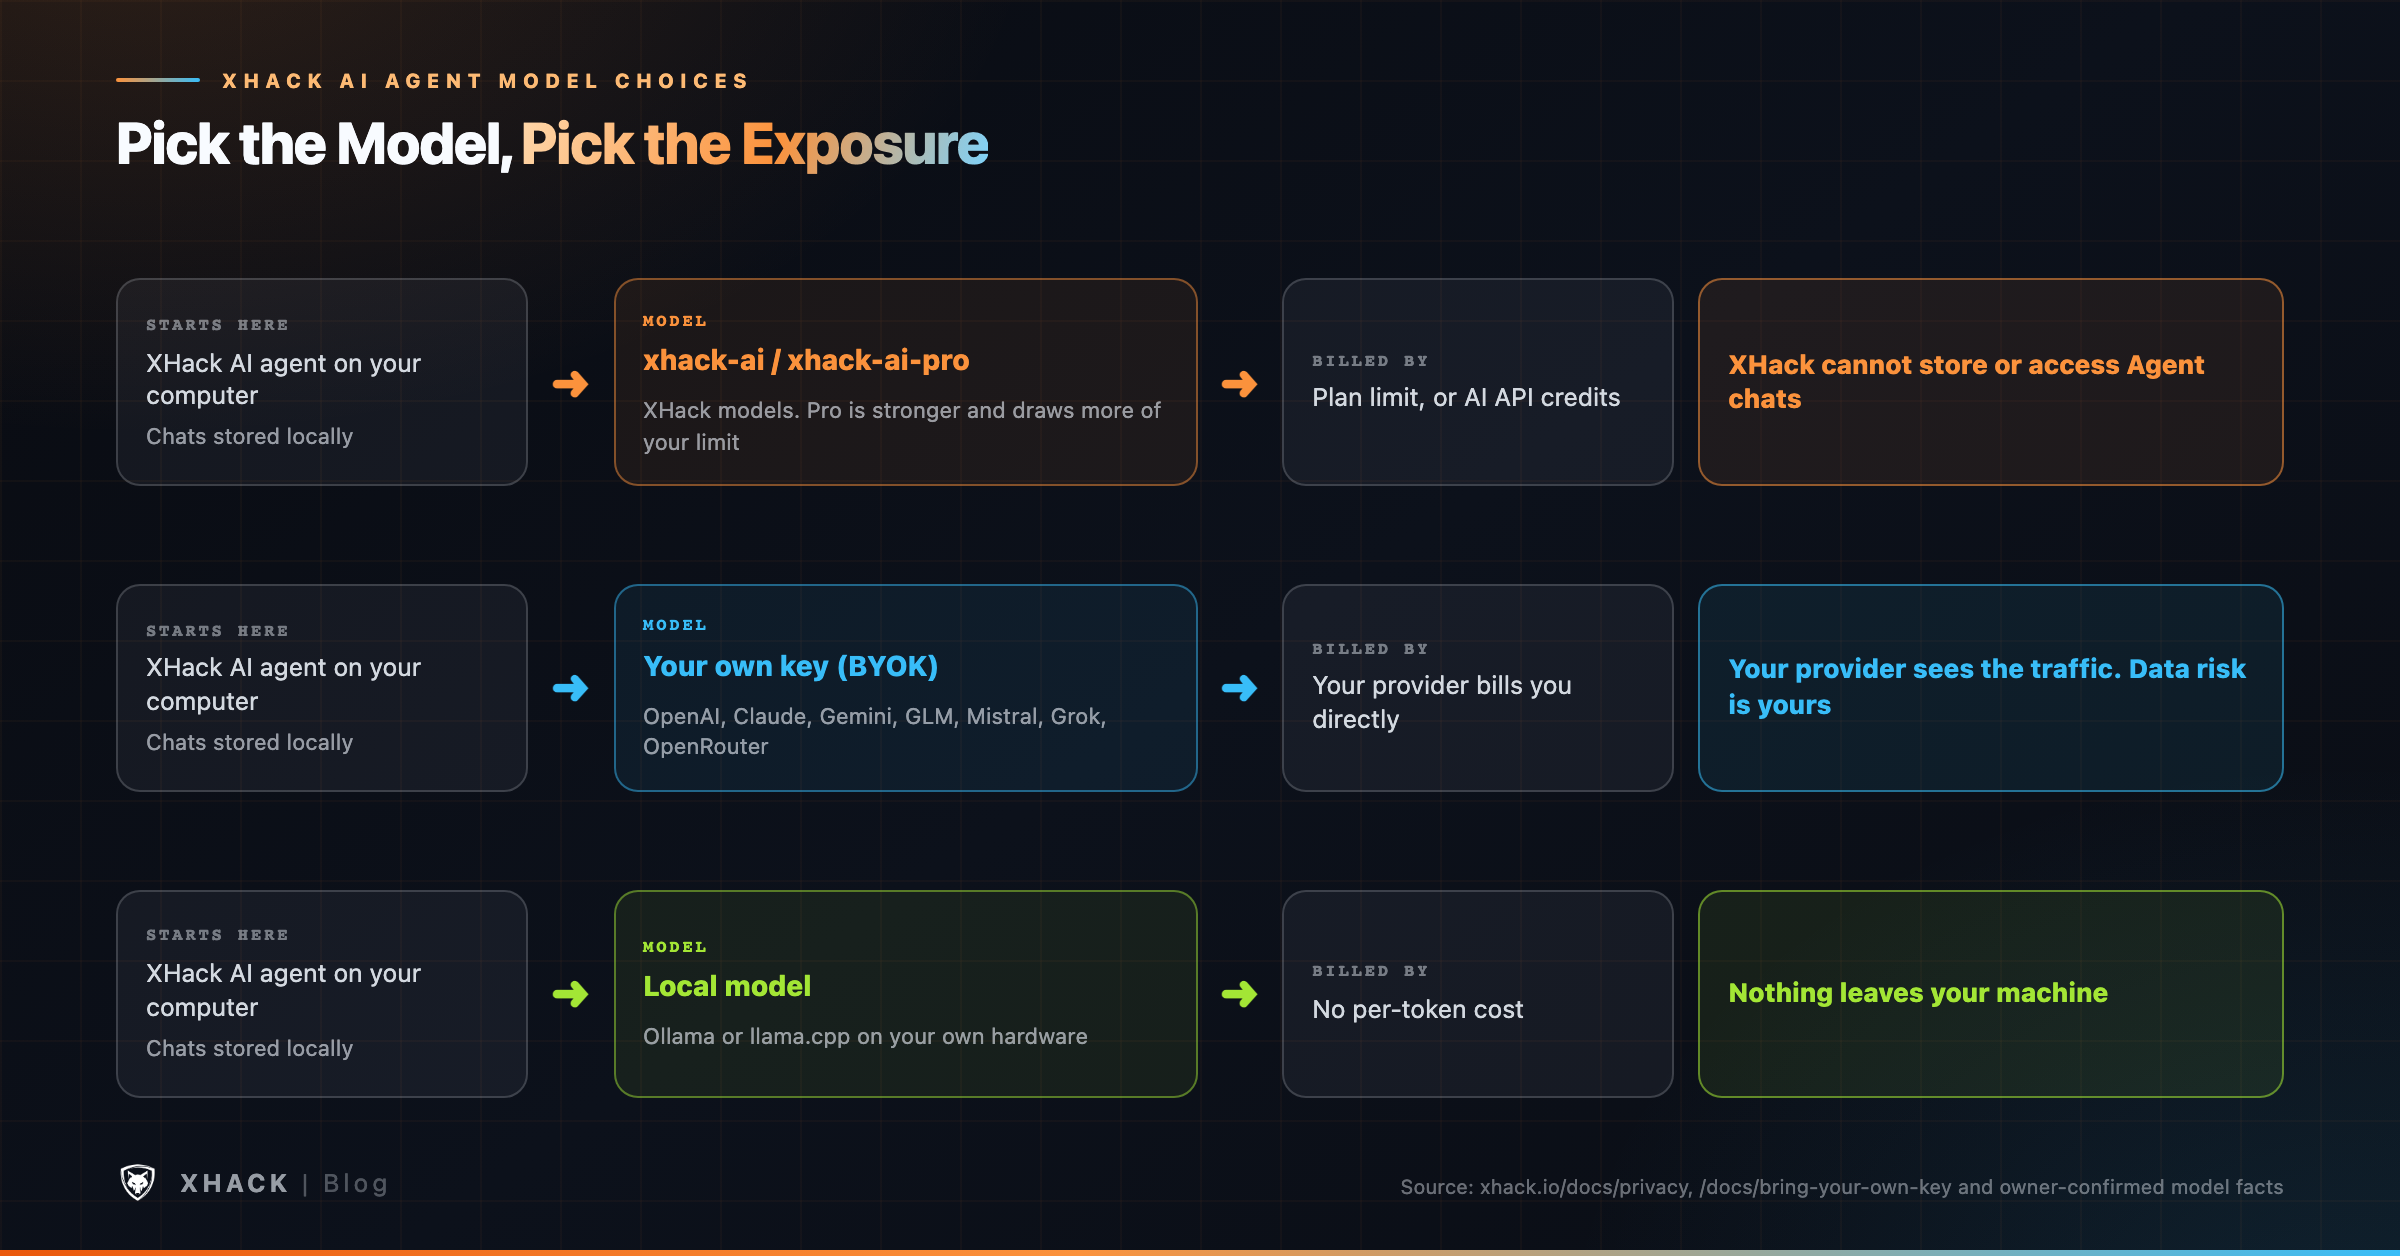Click 'Chats stored locally' beside the Local model card
Screen dimensions: 2400x1256
[249, 1048]
